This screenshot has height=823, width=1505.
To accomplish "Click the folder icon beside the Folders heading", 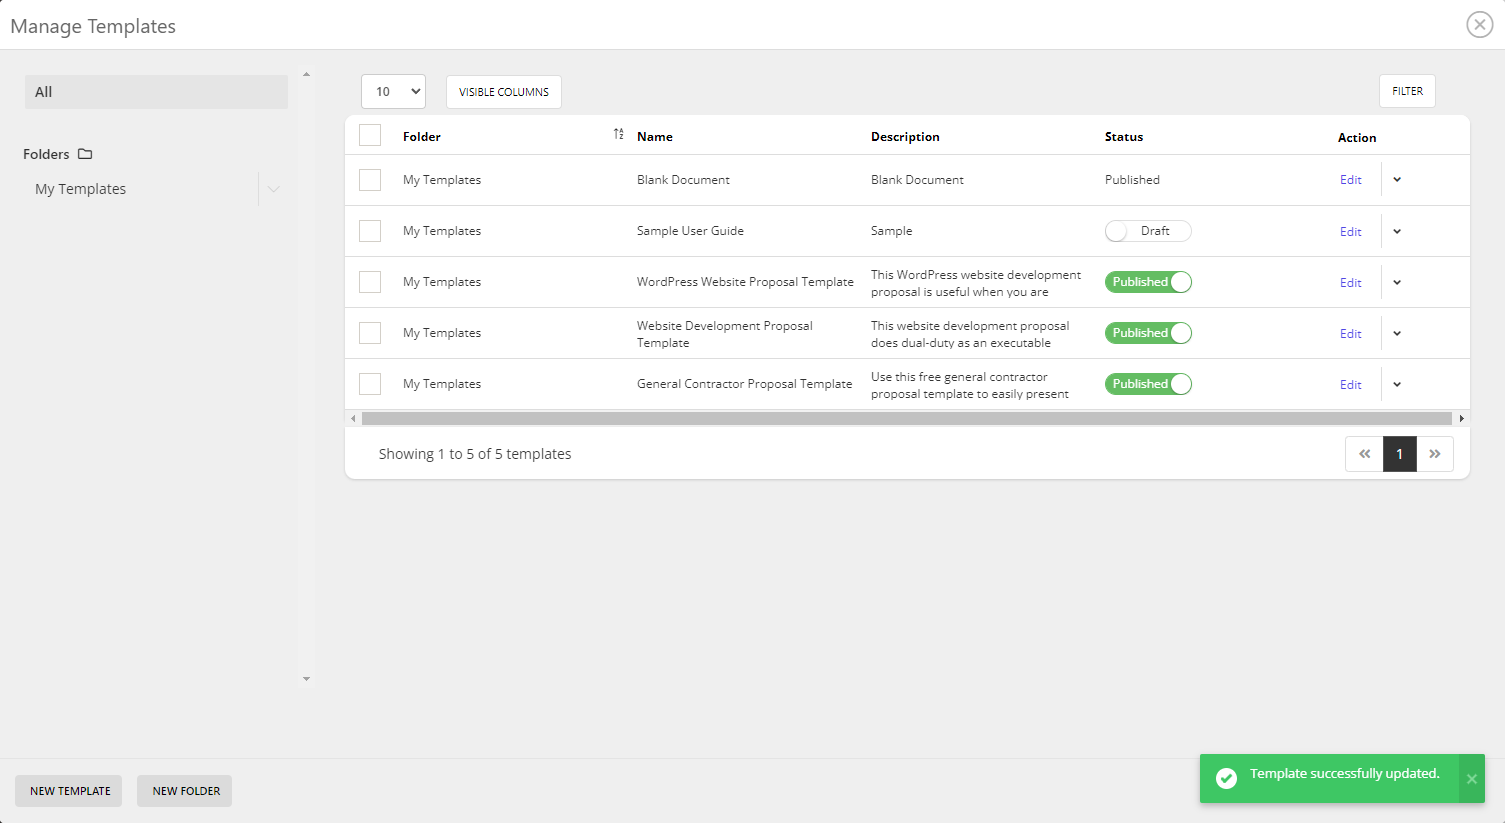I will [x=85, y=153].
